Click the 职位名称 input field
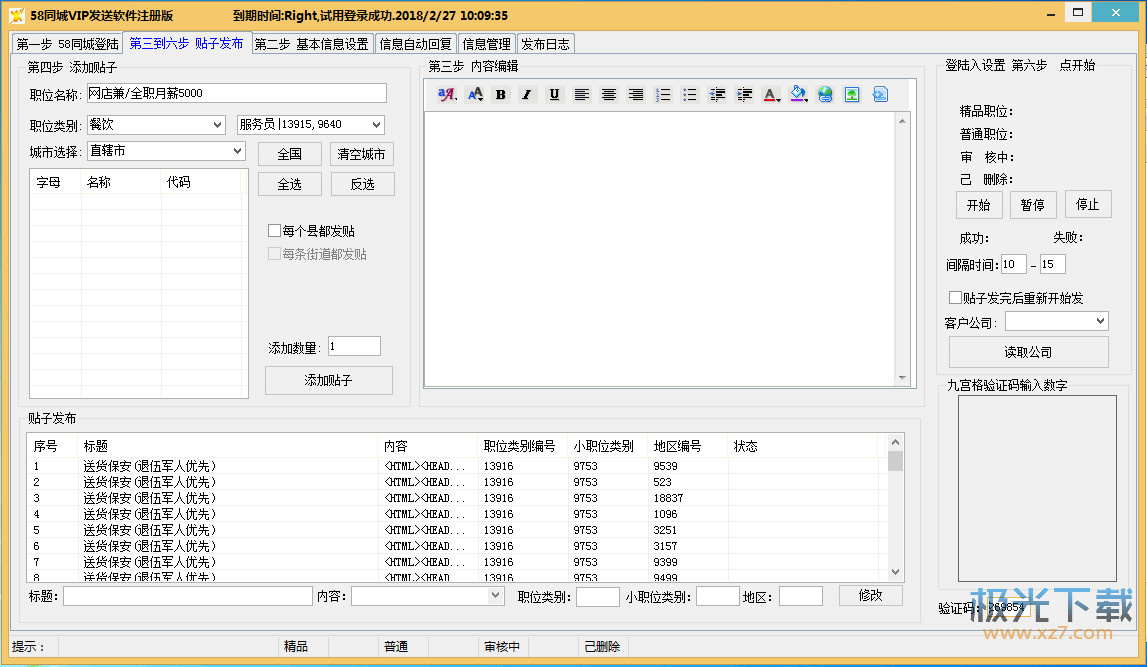1147x667 pixels. pyautogui.click(x=236, y=93)
